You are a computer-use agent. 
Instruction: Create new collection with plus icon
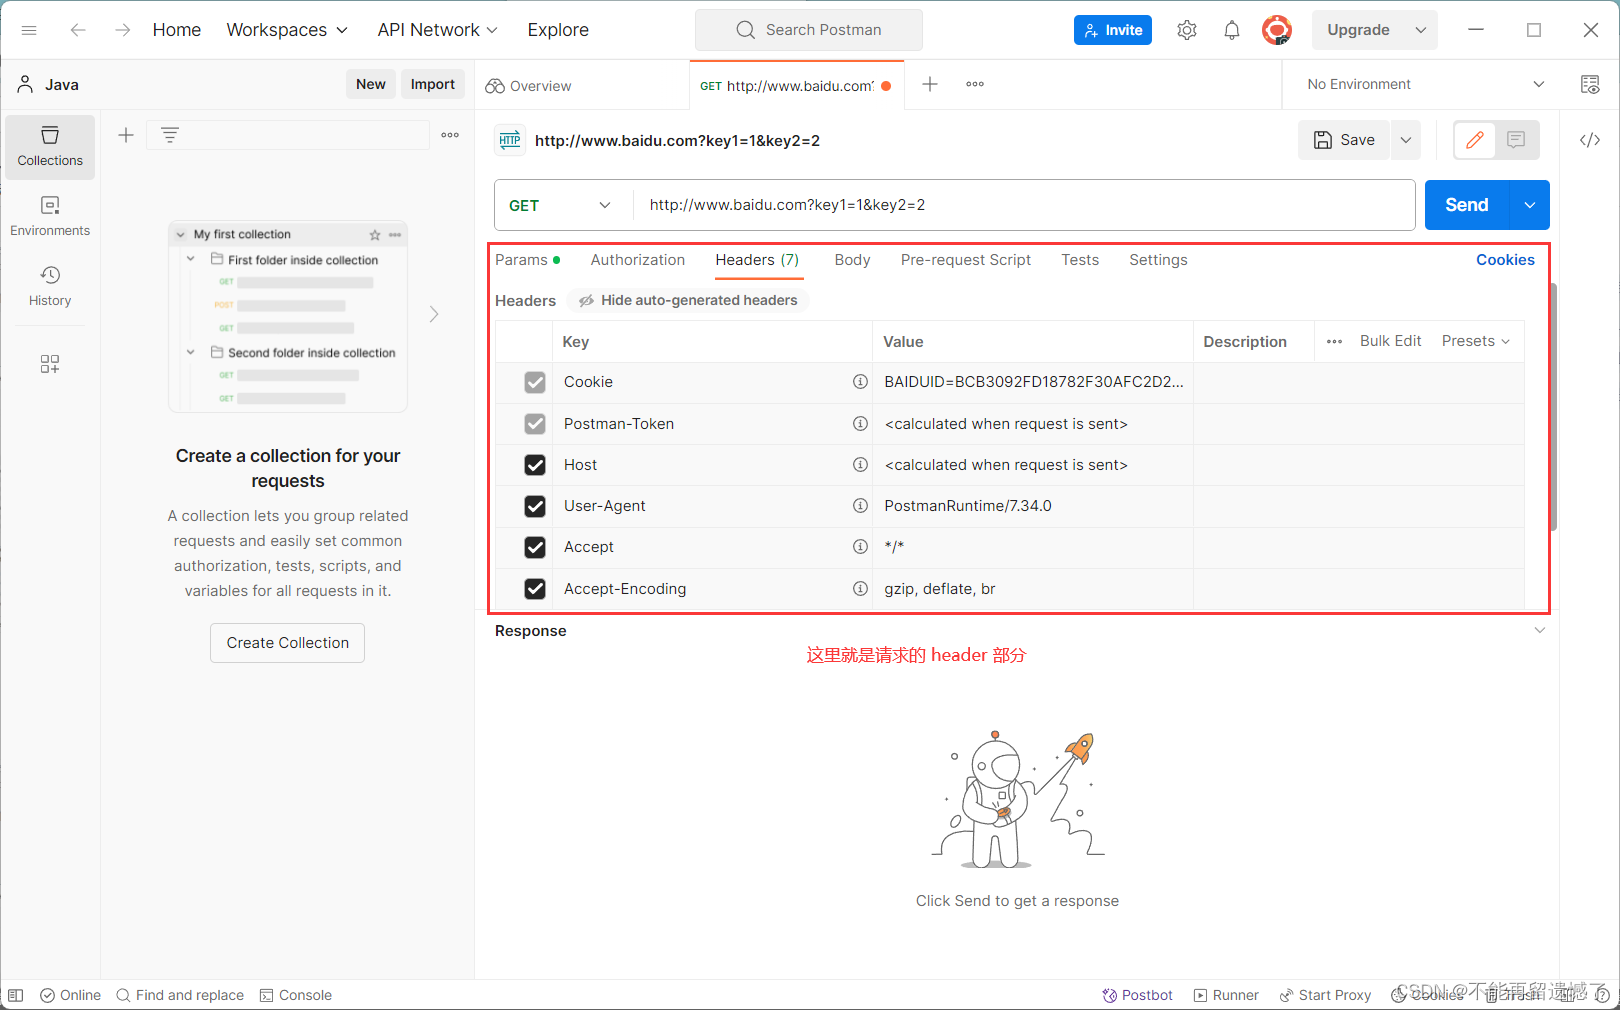[126, 135]
